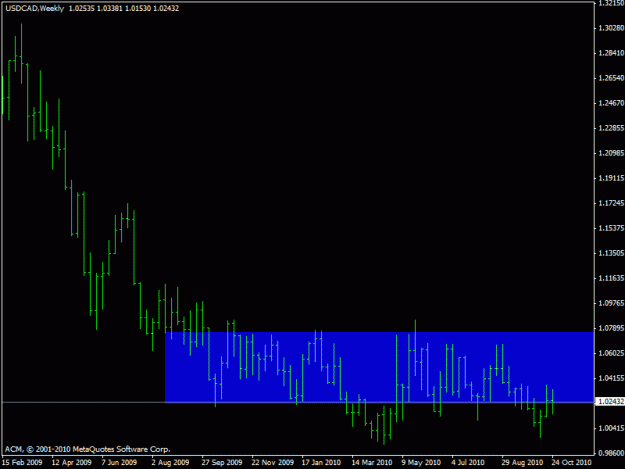
Task: Click the 1.06025 price scale value
Action: [611, 353]
